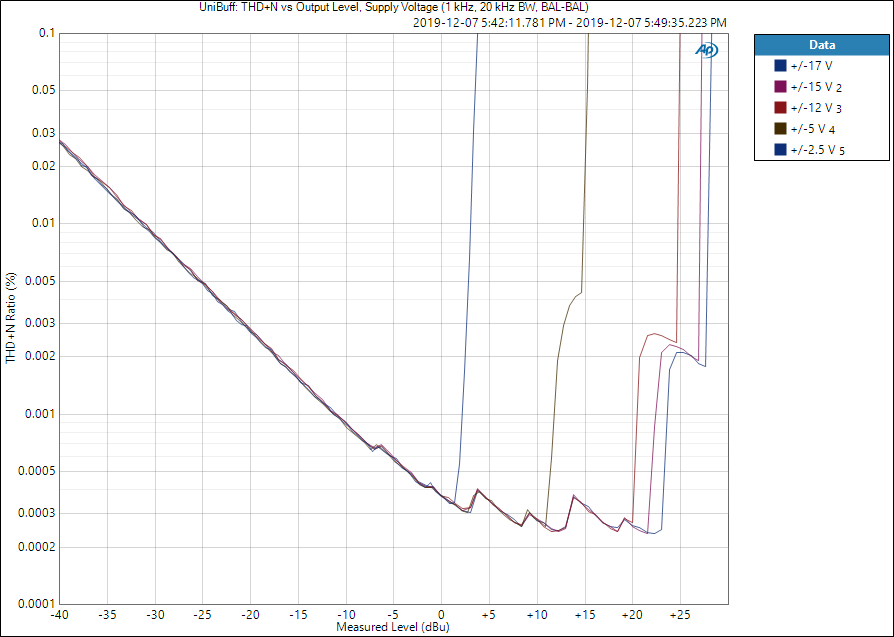The width and height of the screenshot is (894, 637).
Task: Click the Measured Level (dBu) x-axis label
Action: coord(393,627)
